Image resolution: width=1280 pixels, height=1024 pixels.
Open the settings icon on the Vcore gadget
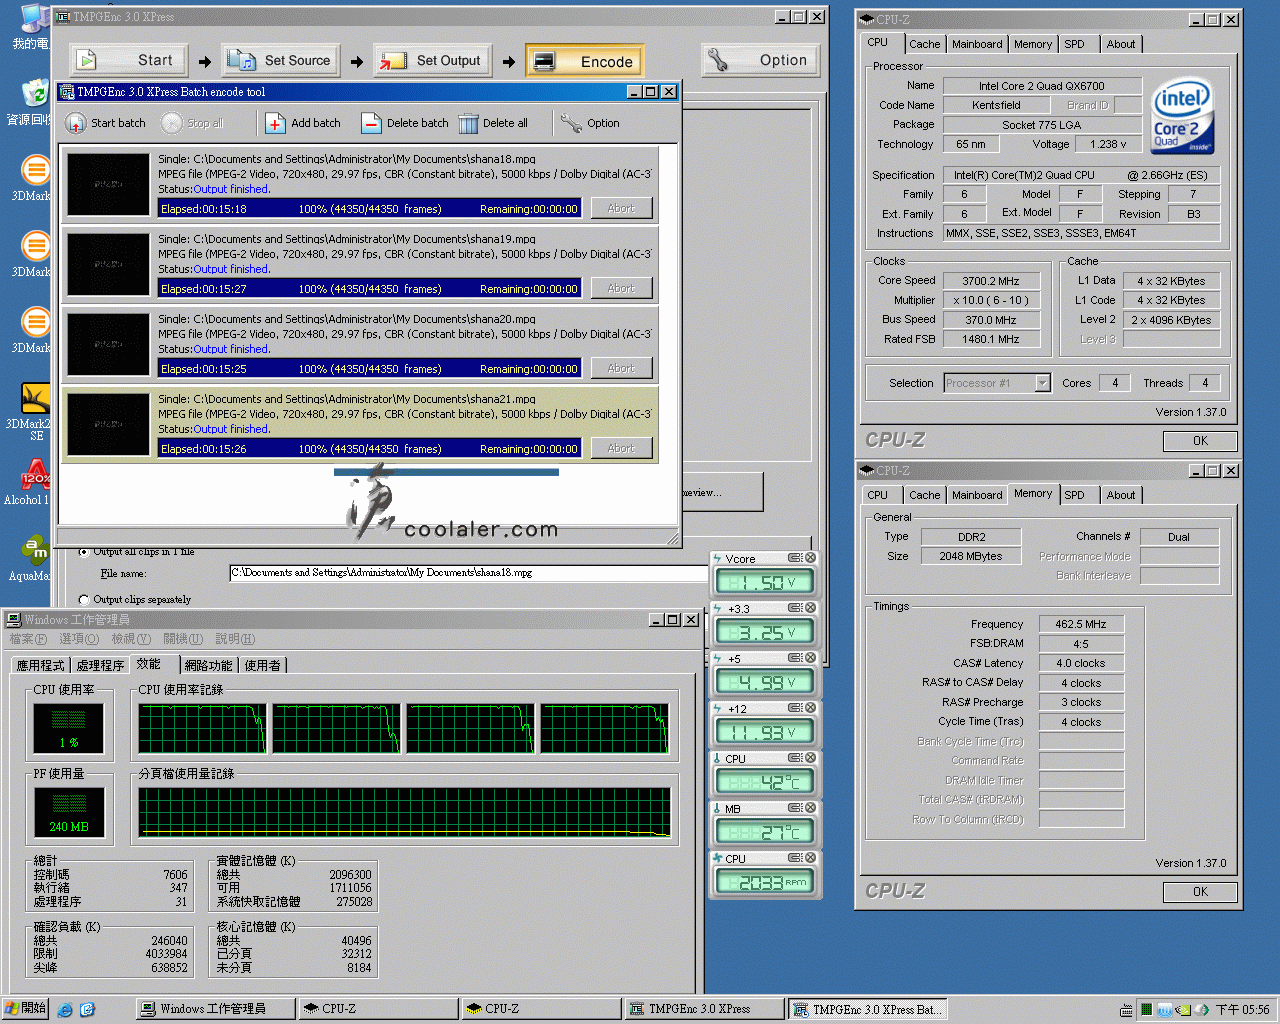click(794, 558)
